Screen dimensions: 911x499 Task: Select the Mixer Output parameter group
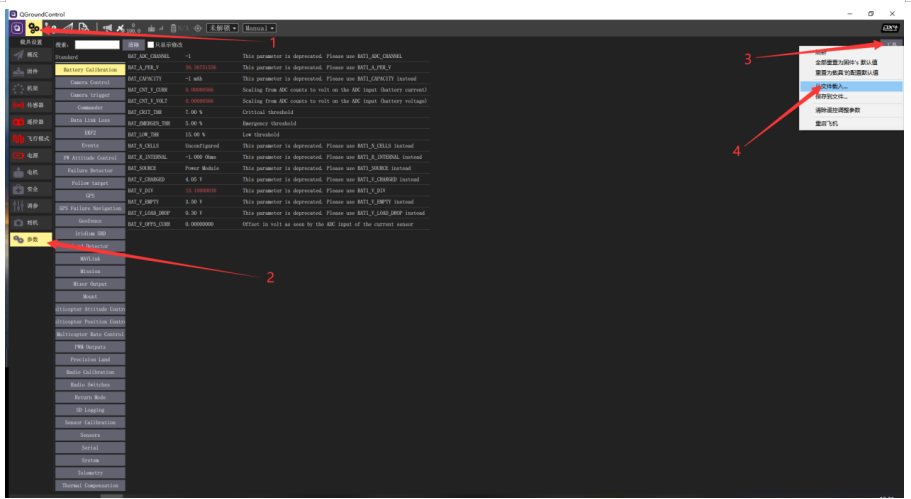pyautogui.click(x=90, y=284)
